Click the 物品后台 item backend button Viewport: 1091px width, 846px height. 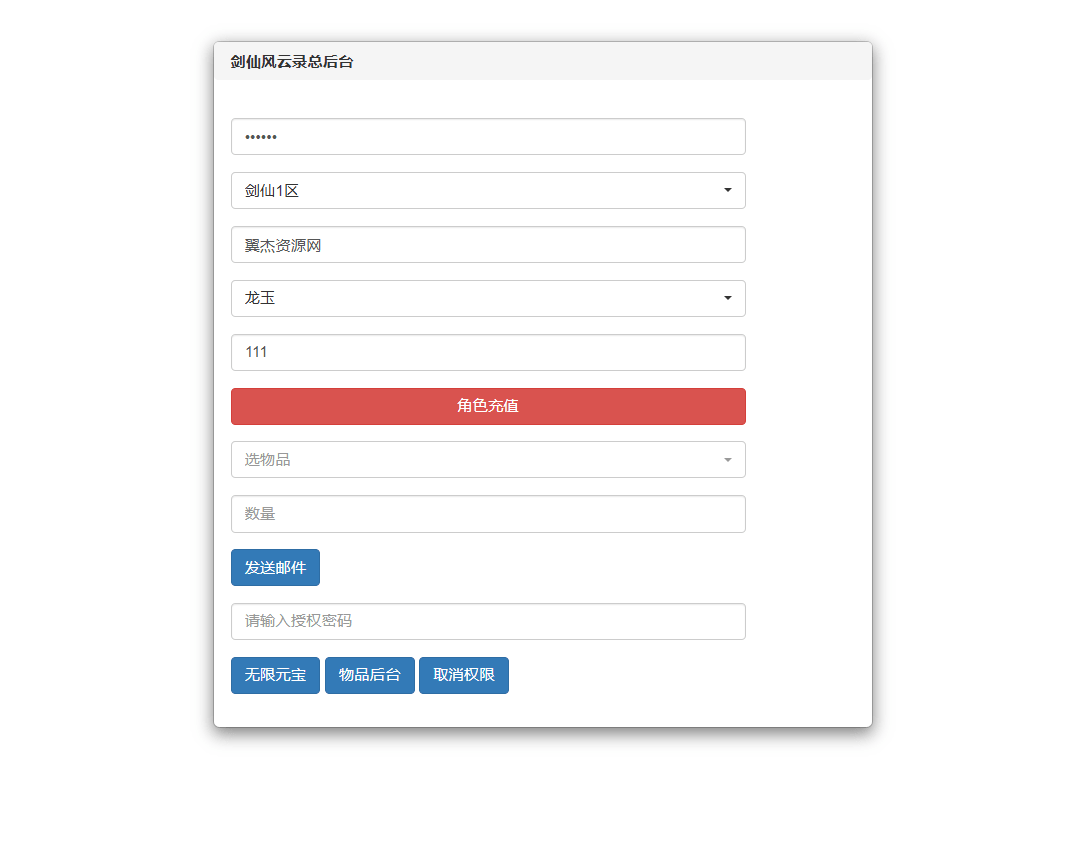pos(369,675)
